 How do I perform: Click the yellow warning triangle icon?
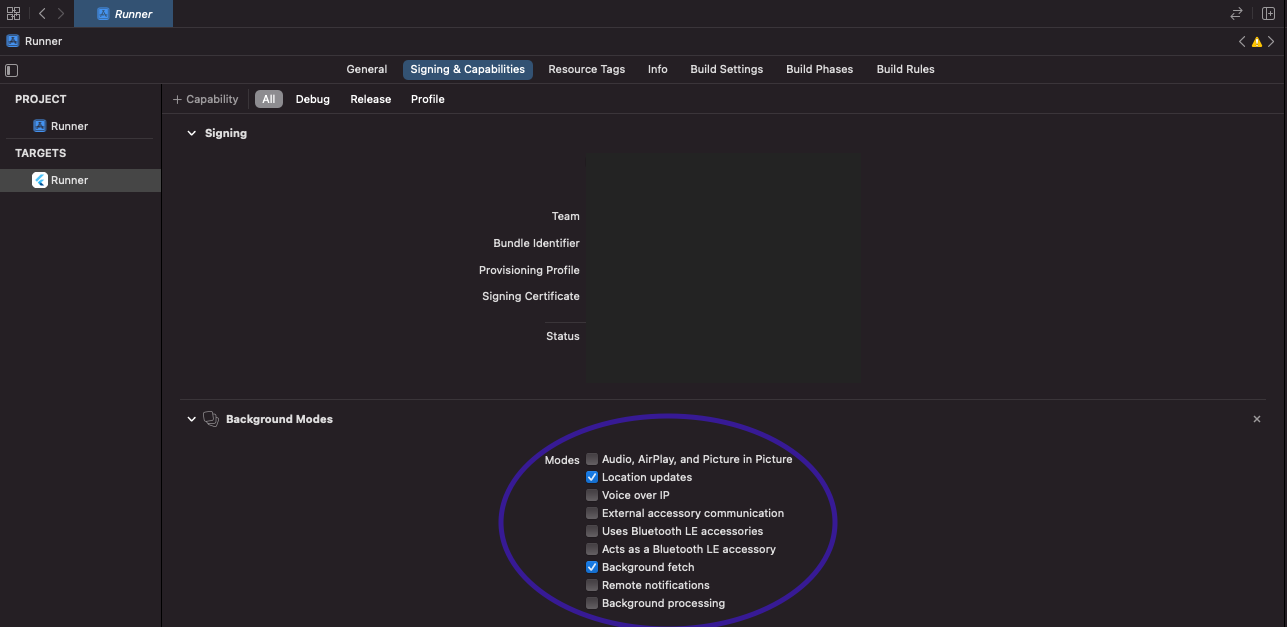[x=1257, y=41]
